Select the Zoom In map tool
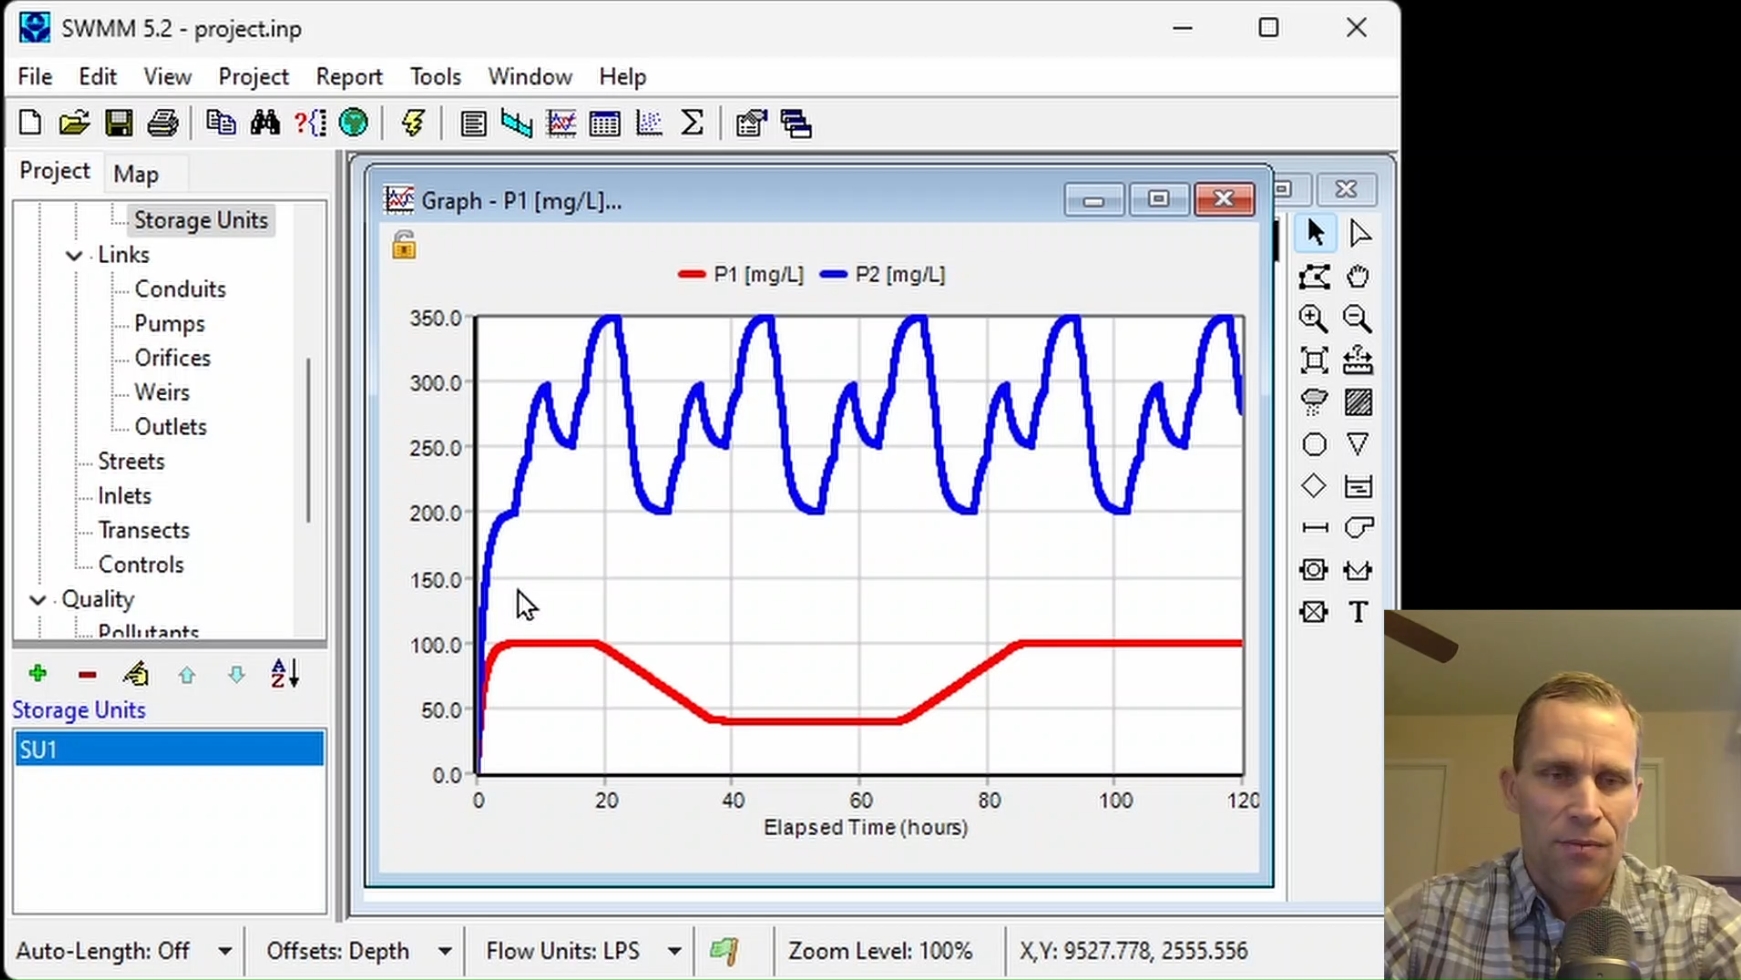This screenshot has height=980, width=1741. click(x=1313, y=318)
